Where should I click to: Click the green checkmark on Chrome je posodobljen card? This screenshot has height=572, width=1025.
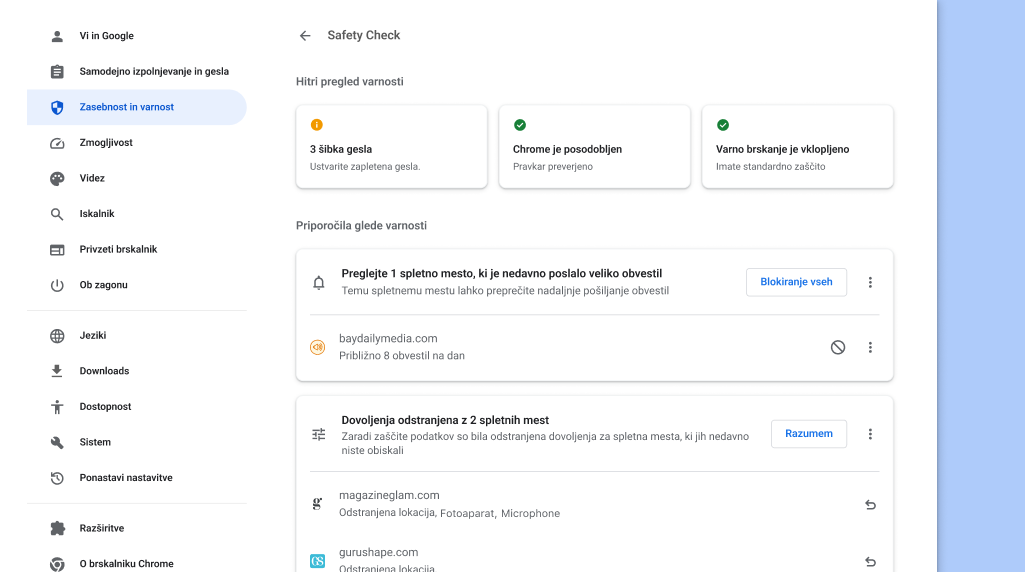520,125
